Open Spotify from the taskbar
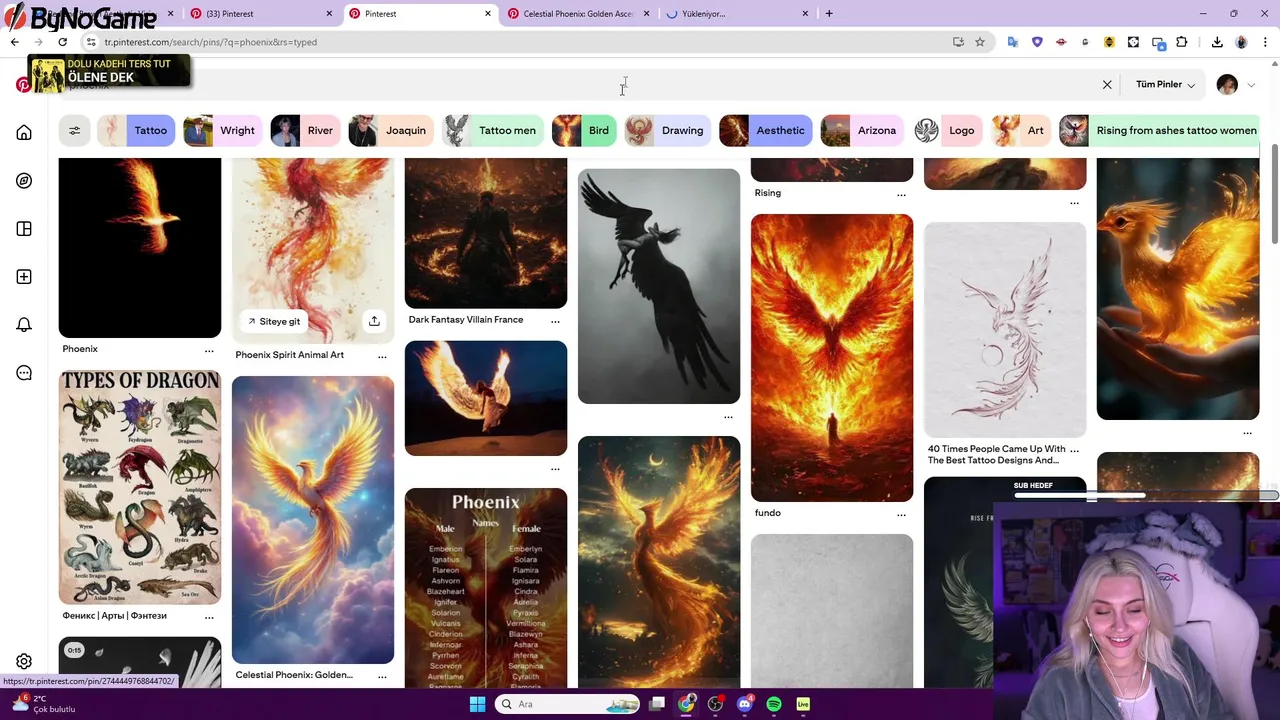This screenshot has height=720, width=1280. pyautogui.click(x=774, y=704)
